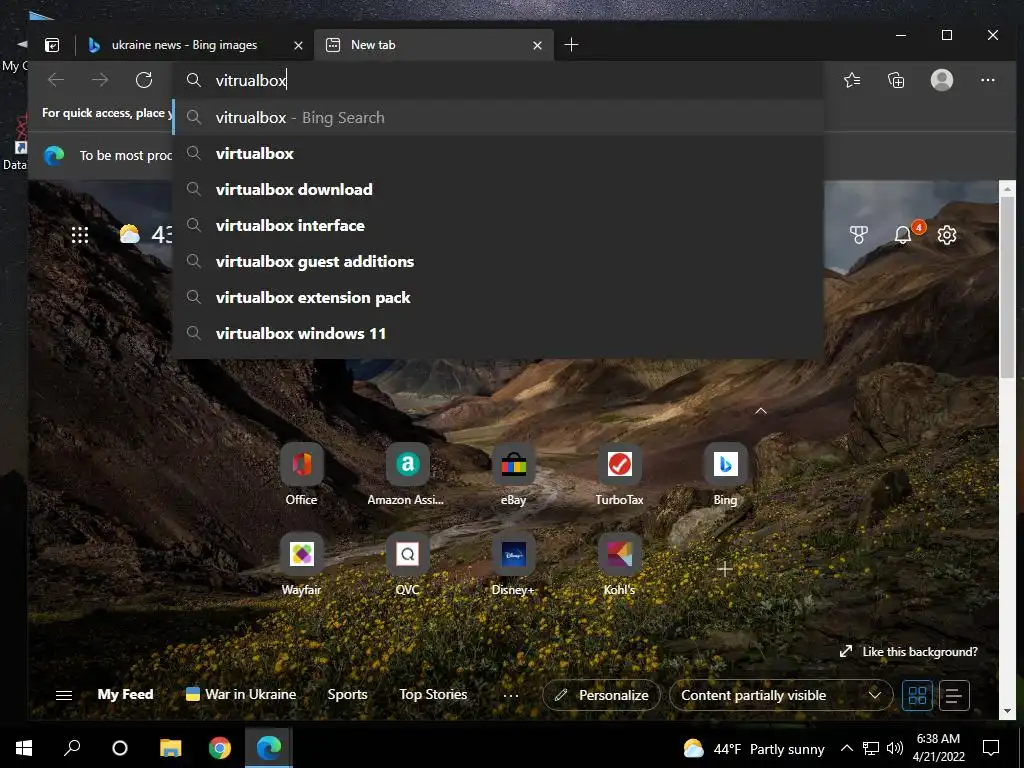This screenshot has height=768, width=1024.
Task: Open notifications bell with 4 badge
Action: click(x=903, y=234)
